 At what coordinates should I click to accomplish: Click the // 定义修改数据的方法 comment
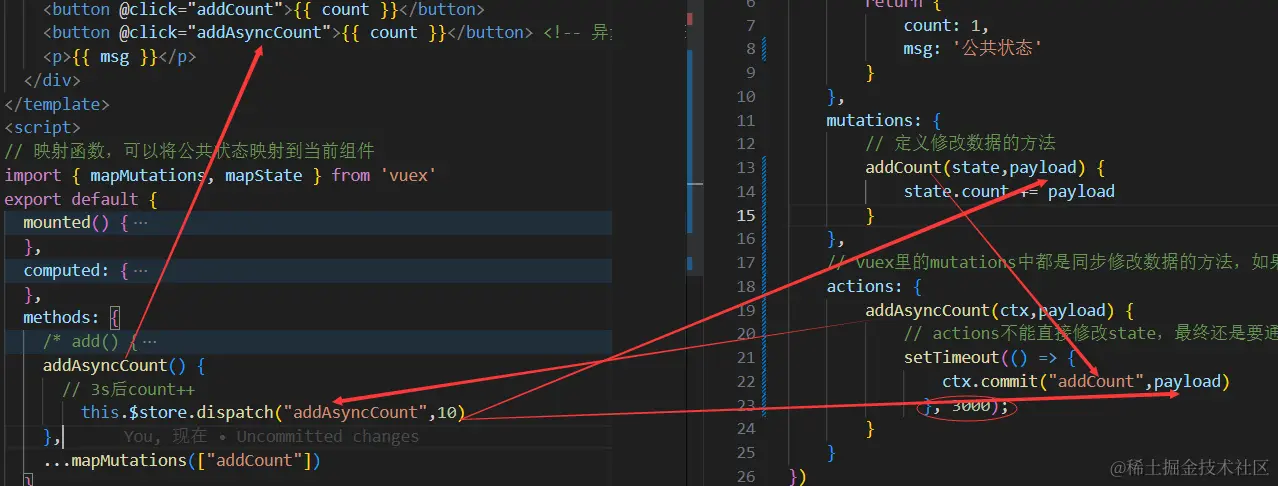961,143
